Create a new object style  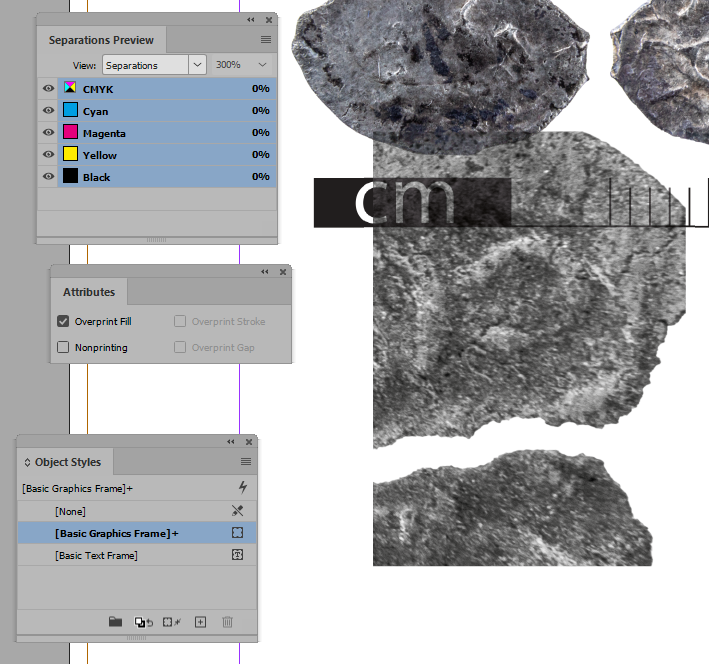pyautogui.click(x=200, y=622)
